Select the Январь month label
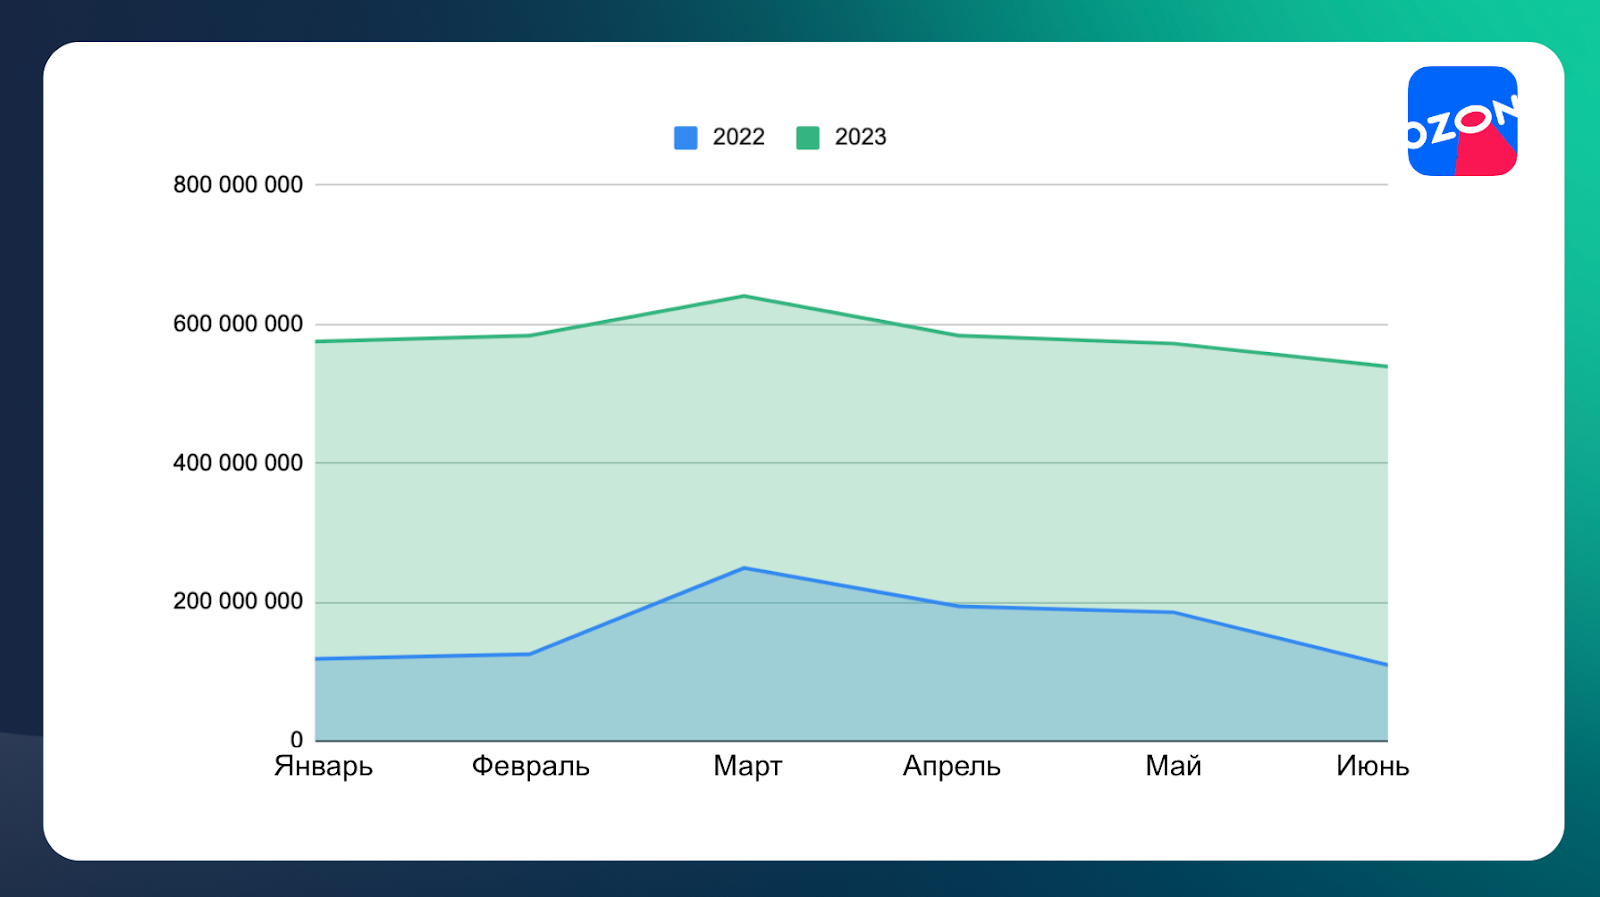The height and width of the screenshot is (897, 1600). (x=324, y=767)
